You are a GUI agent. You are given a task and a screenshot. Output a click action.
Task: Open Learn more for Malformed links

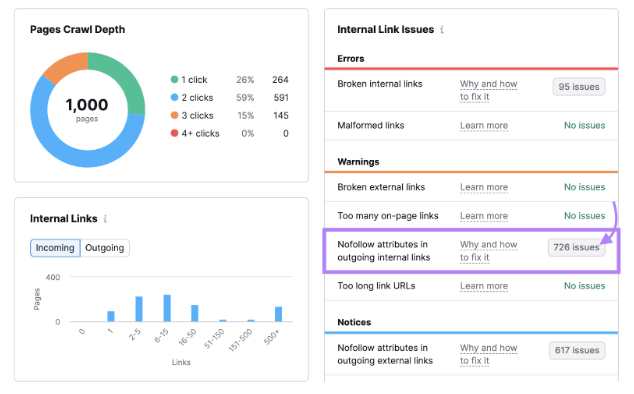point(484,126)
